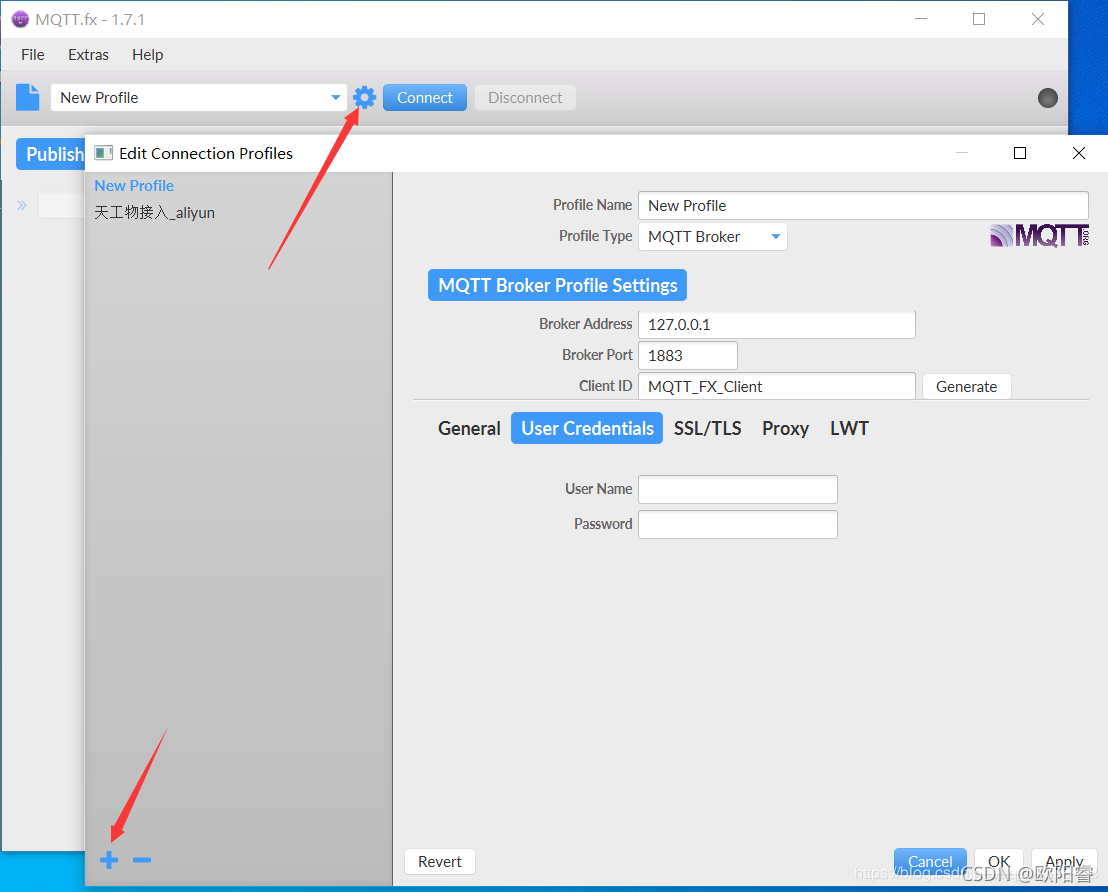1108x892 pixels.
Task: Focus the Password field
Action: click(x=738, y=524)
